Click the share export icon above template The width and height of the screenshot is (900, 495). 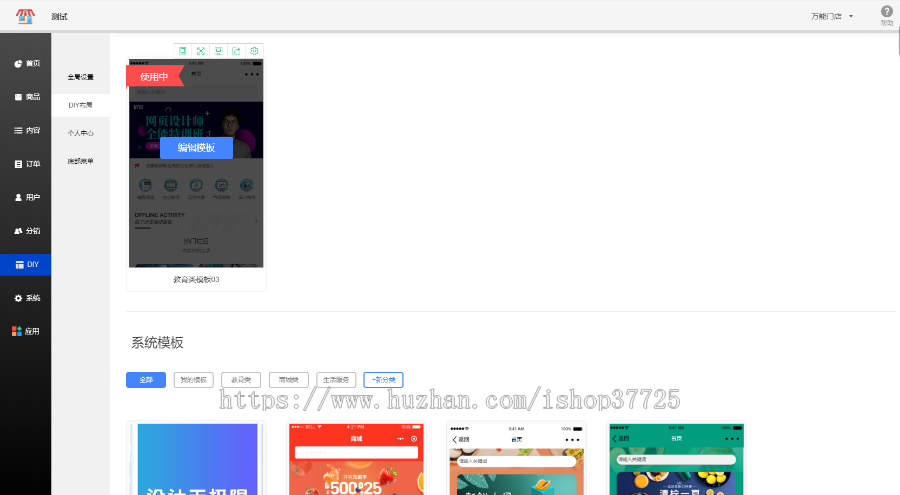(x=236, y=51)
